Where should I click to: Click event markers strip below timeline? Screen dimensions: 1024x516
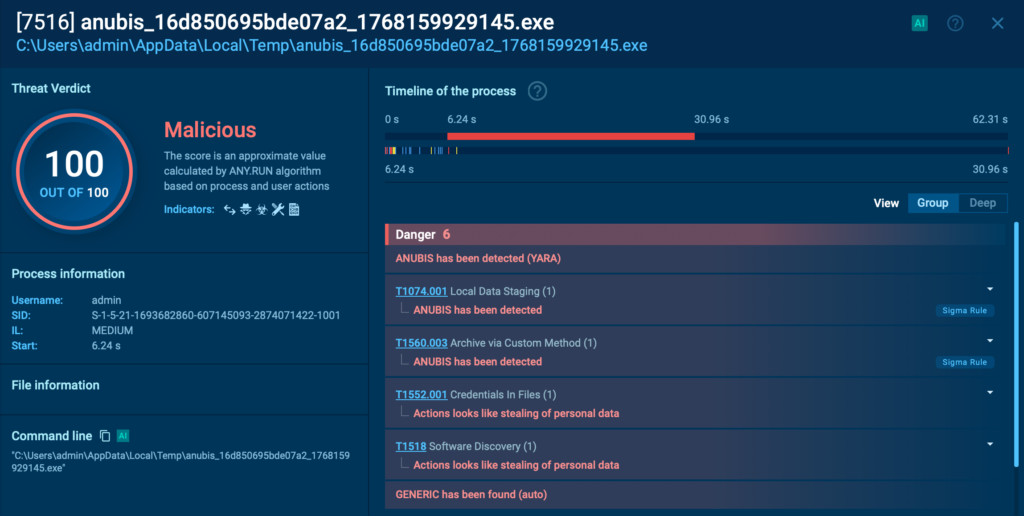696,151
